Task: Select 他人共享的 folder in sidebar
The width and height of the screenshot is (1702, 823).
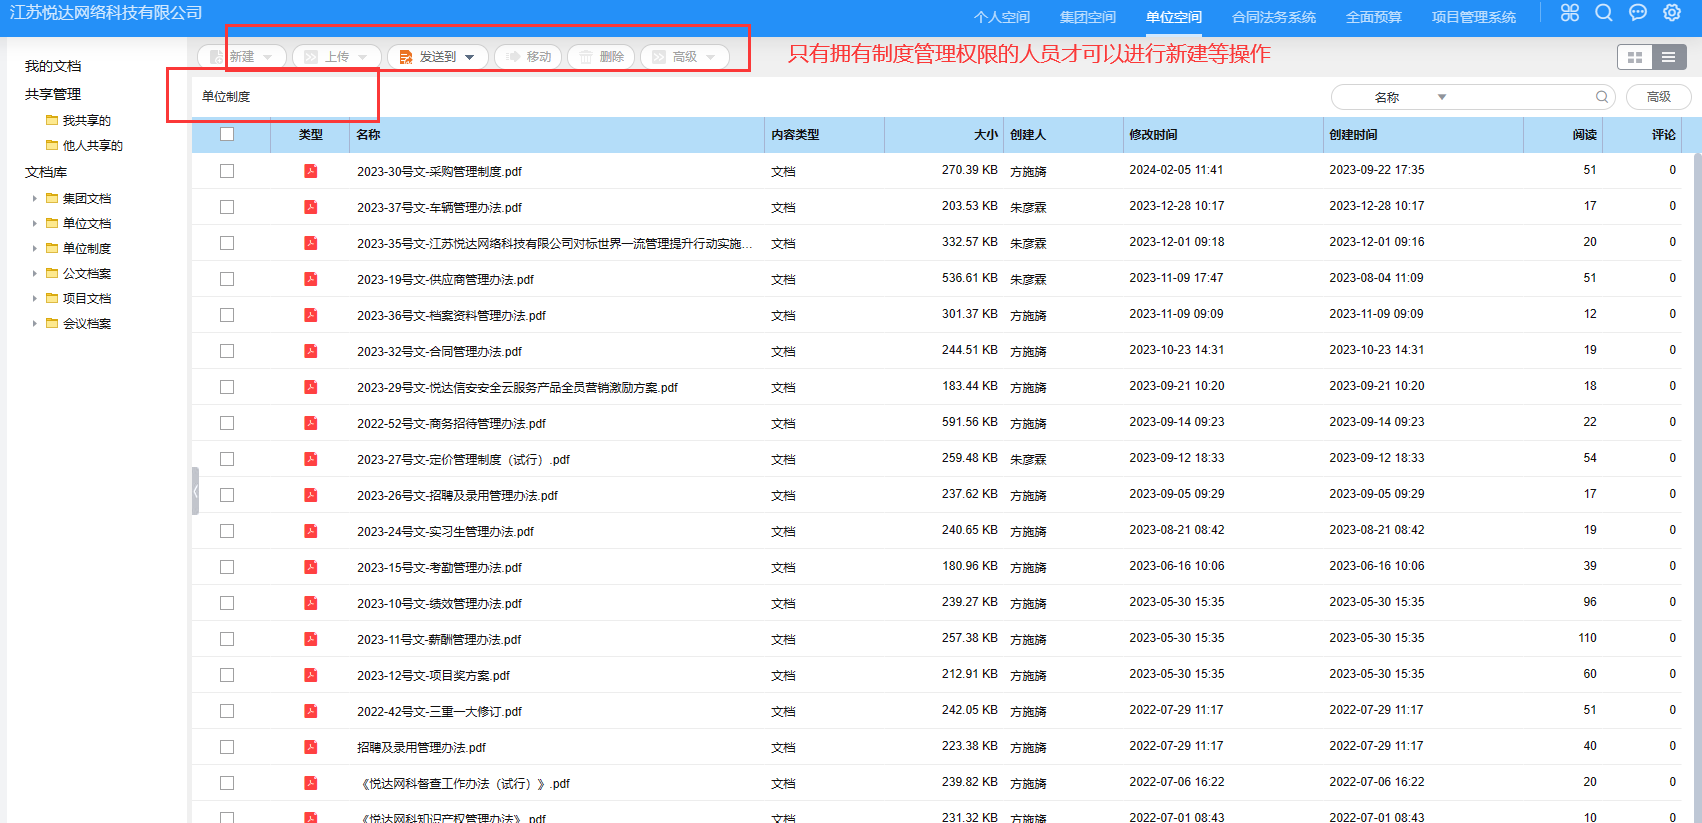Action: [x=92, y=146]
